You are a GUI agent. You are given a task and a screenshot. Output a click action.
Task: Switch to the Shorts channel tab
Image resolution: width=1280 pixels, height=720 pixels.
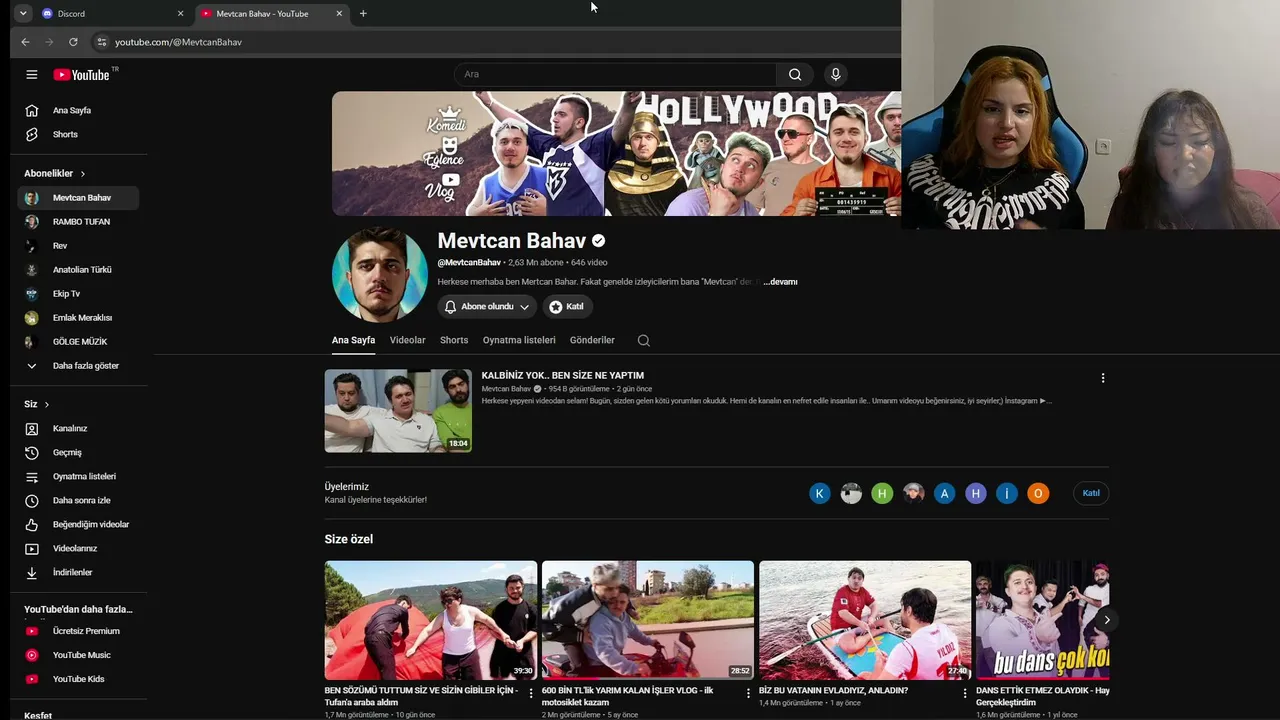(x=454, y=340)
